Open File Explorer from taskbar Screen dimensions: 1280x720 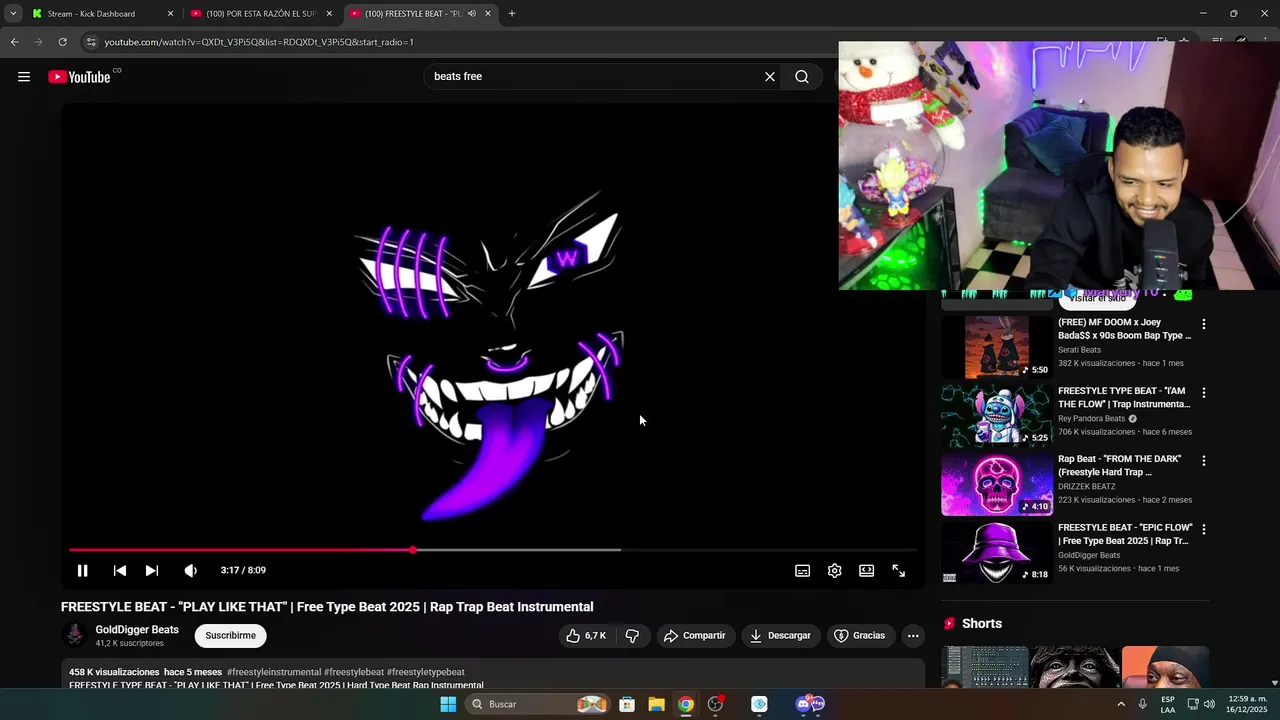pos(656,704)
